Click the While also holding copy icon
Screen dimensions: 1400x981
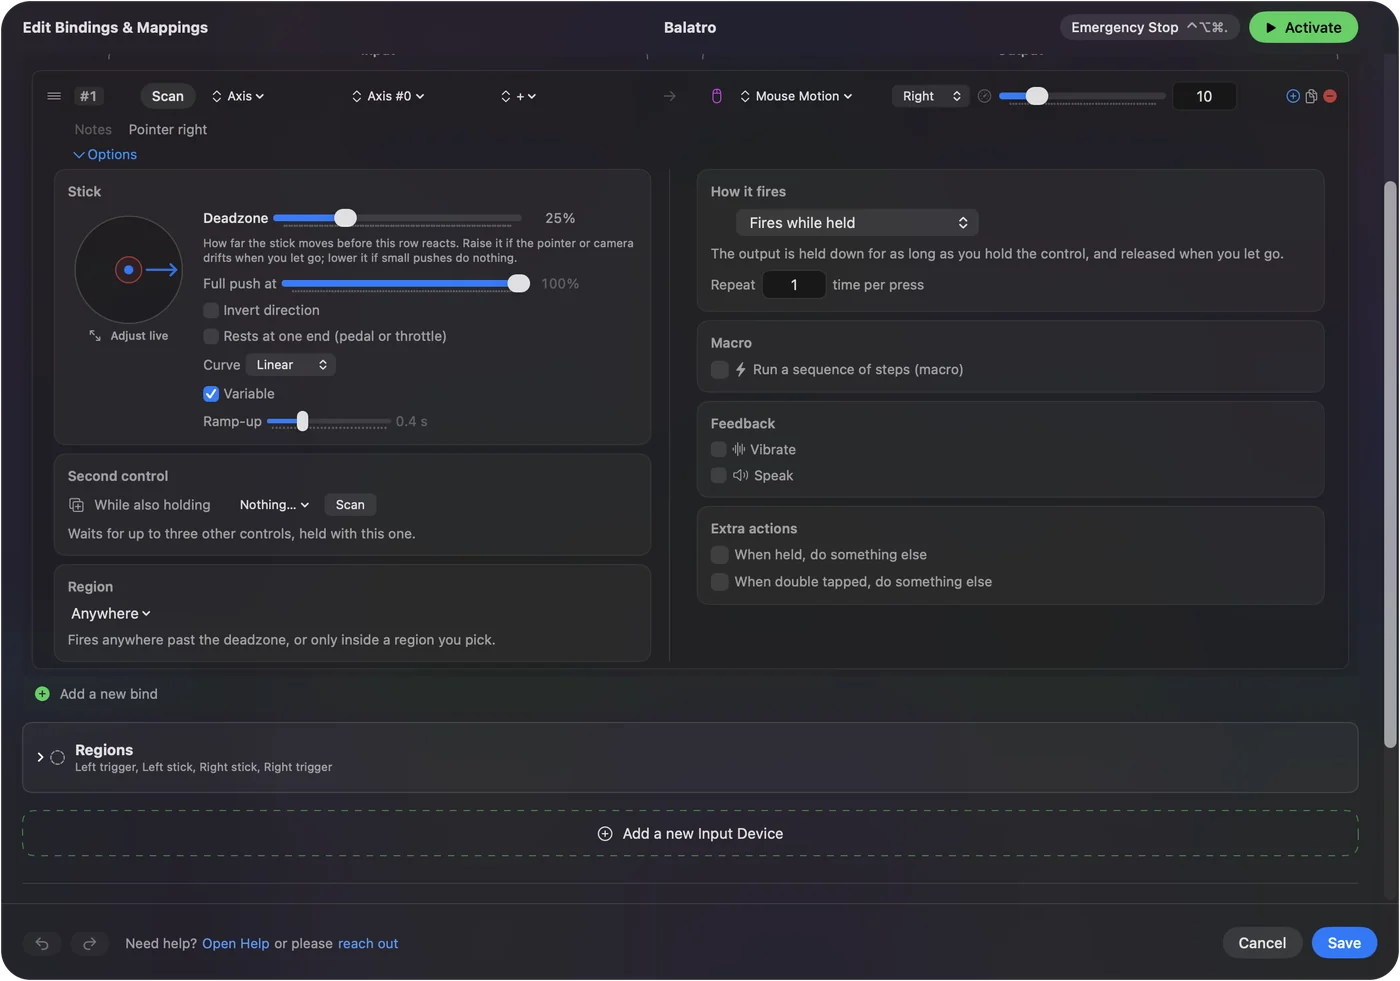[77, 505]
